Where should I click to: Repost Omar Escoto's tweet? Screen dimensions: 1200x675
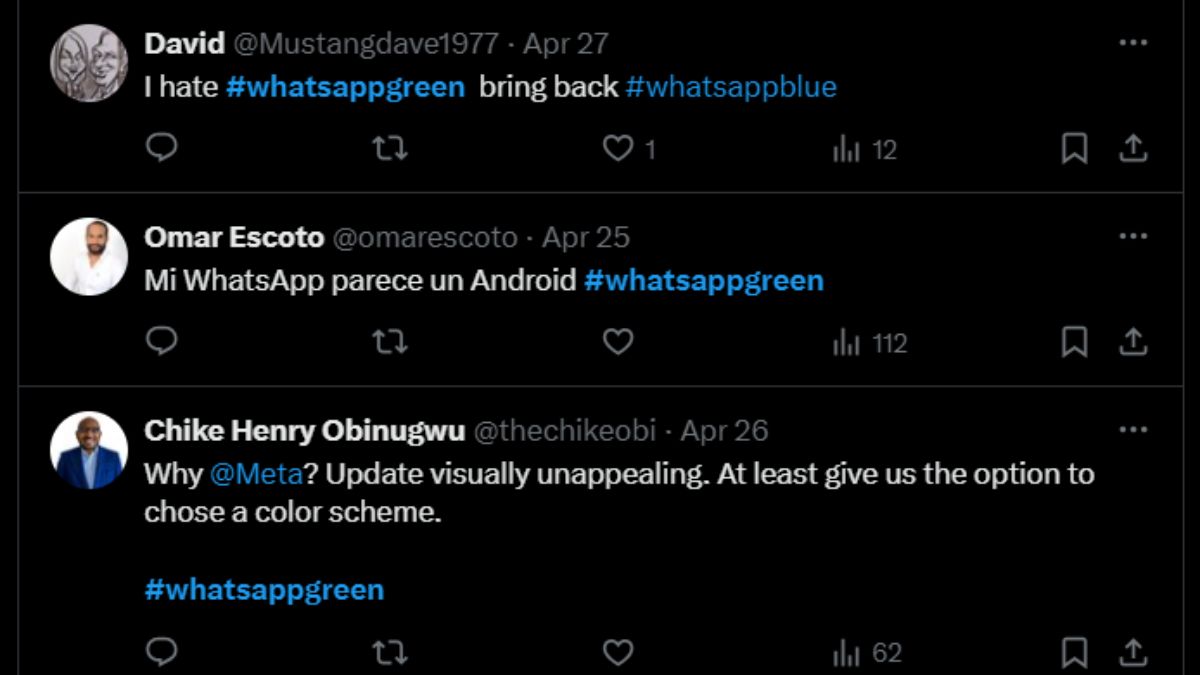(389, 342)
